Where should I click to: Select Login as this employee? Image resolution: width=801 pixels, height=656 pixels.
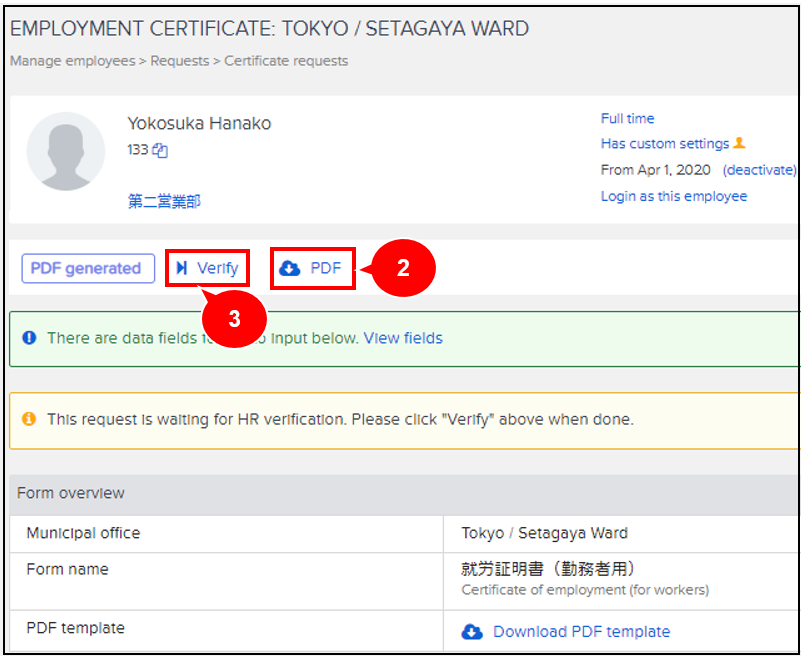click(674, 196)
